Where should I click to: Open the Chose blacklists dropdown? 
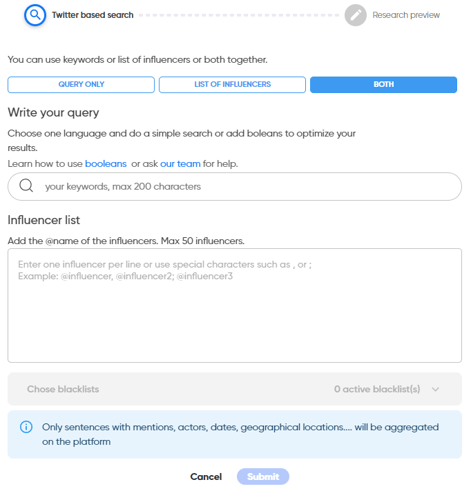[x=235, y=389]
